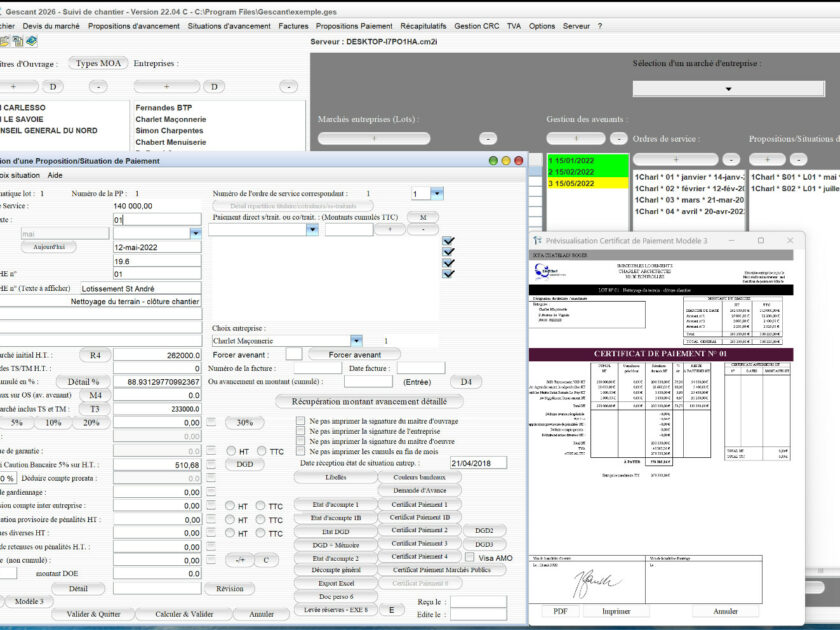840x630 pixels.
Task: Toggle the Visa AMO checkbox
Action: (x=470, y=557)
